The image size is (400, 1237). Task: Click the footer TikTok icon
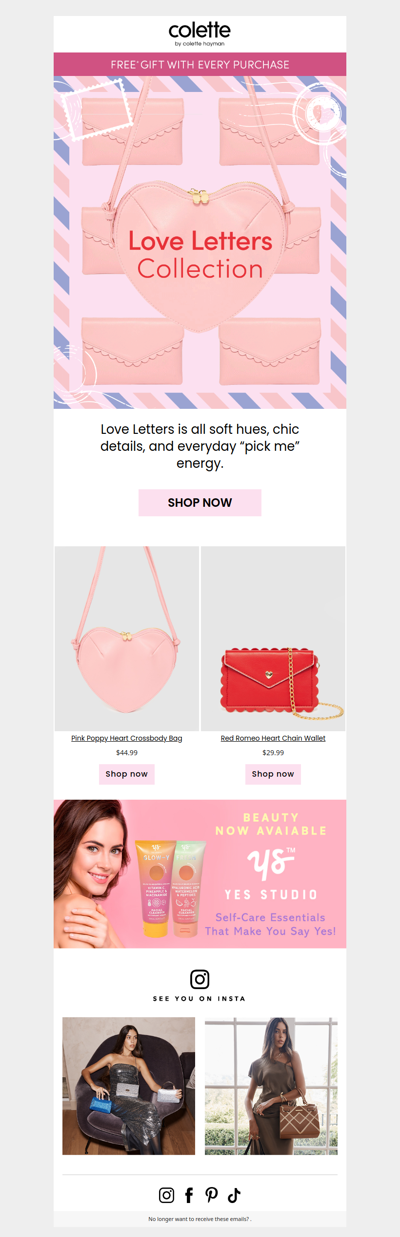point(234,1195)
